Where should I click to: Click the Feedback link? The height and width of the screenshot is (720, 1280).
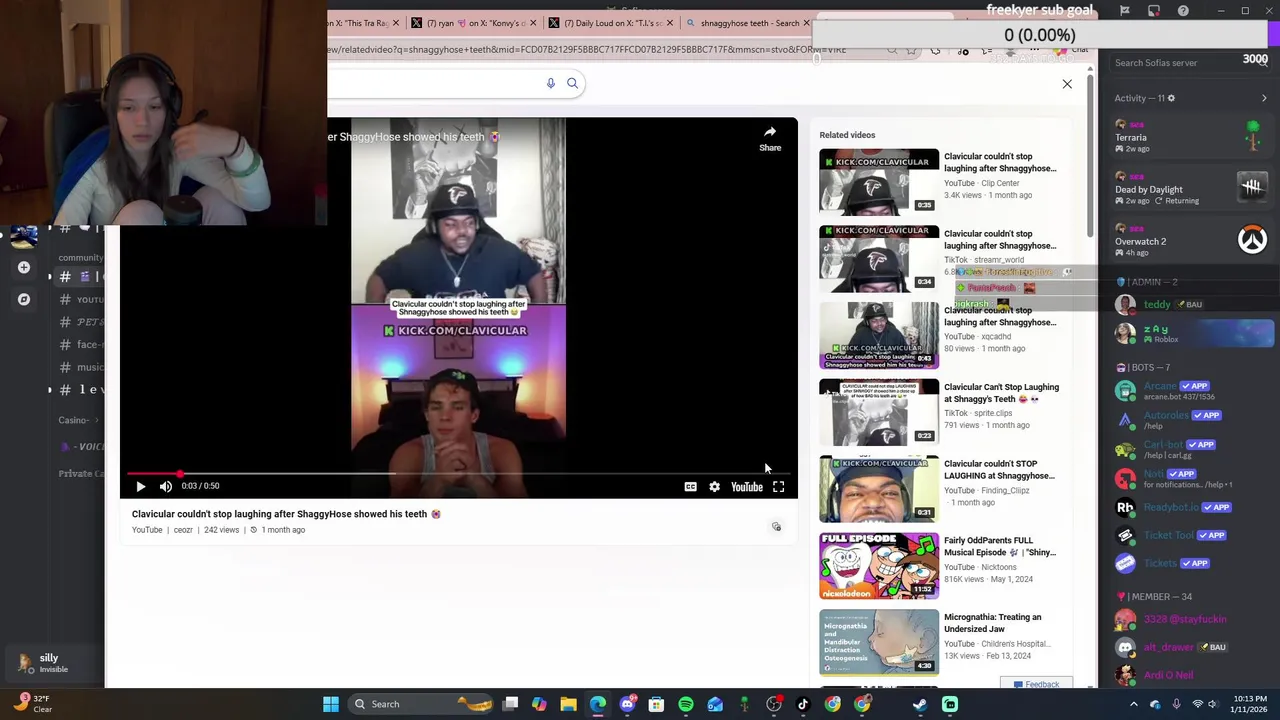(1036, 685)
